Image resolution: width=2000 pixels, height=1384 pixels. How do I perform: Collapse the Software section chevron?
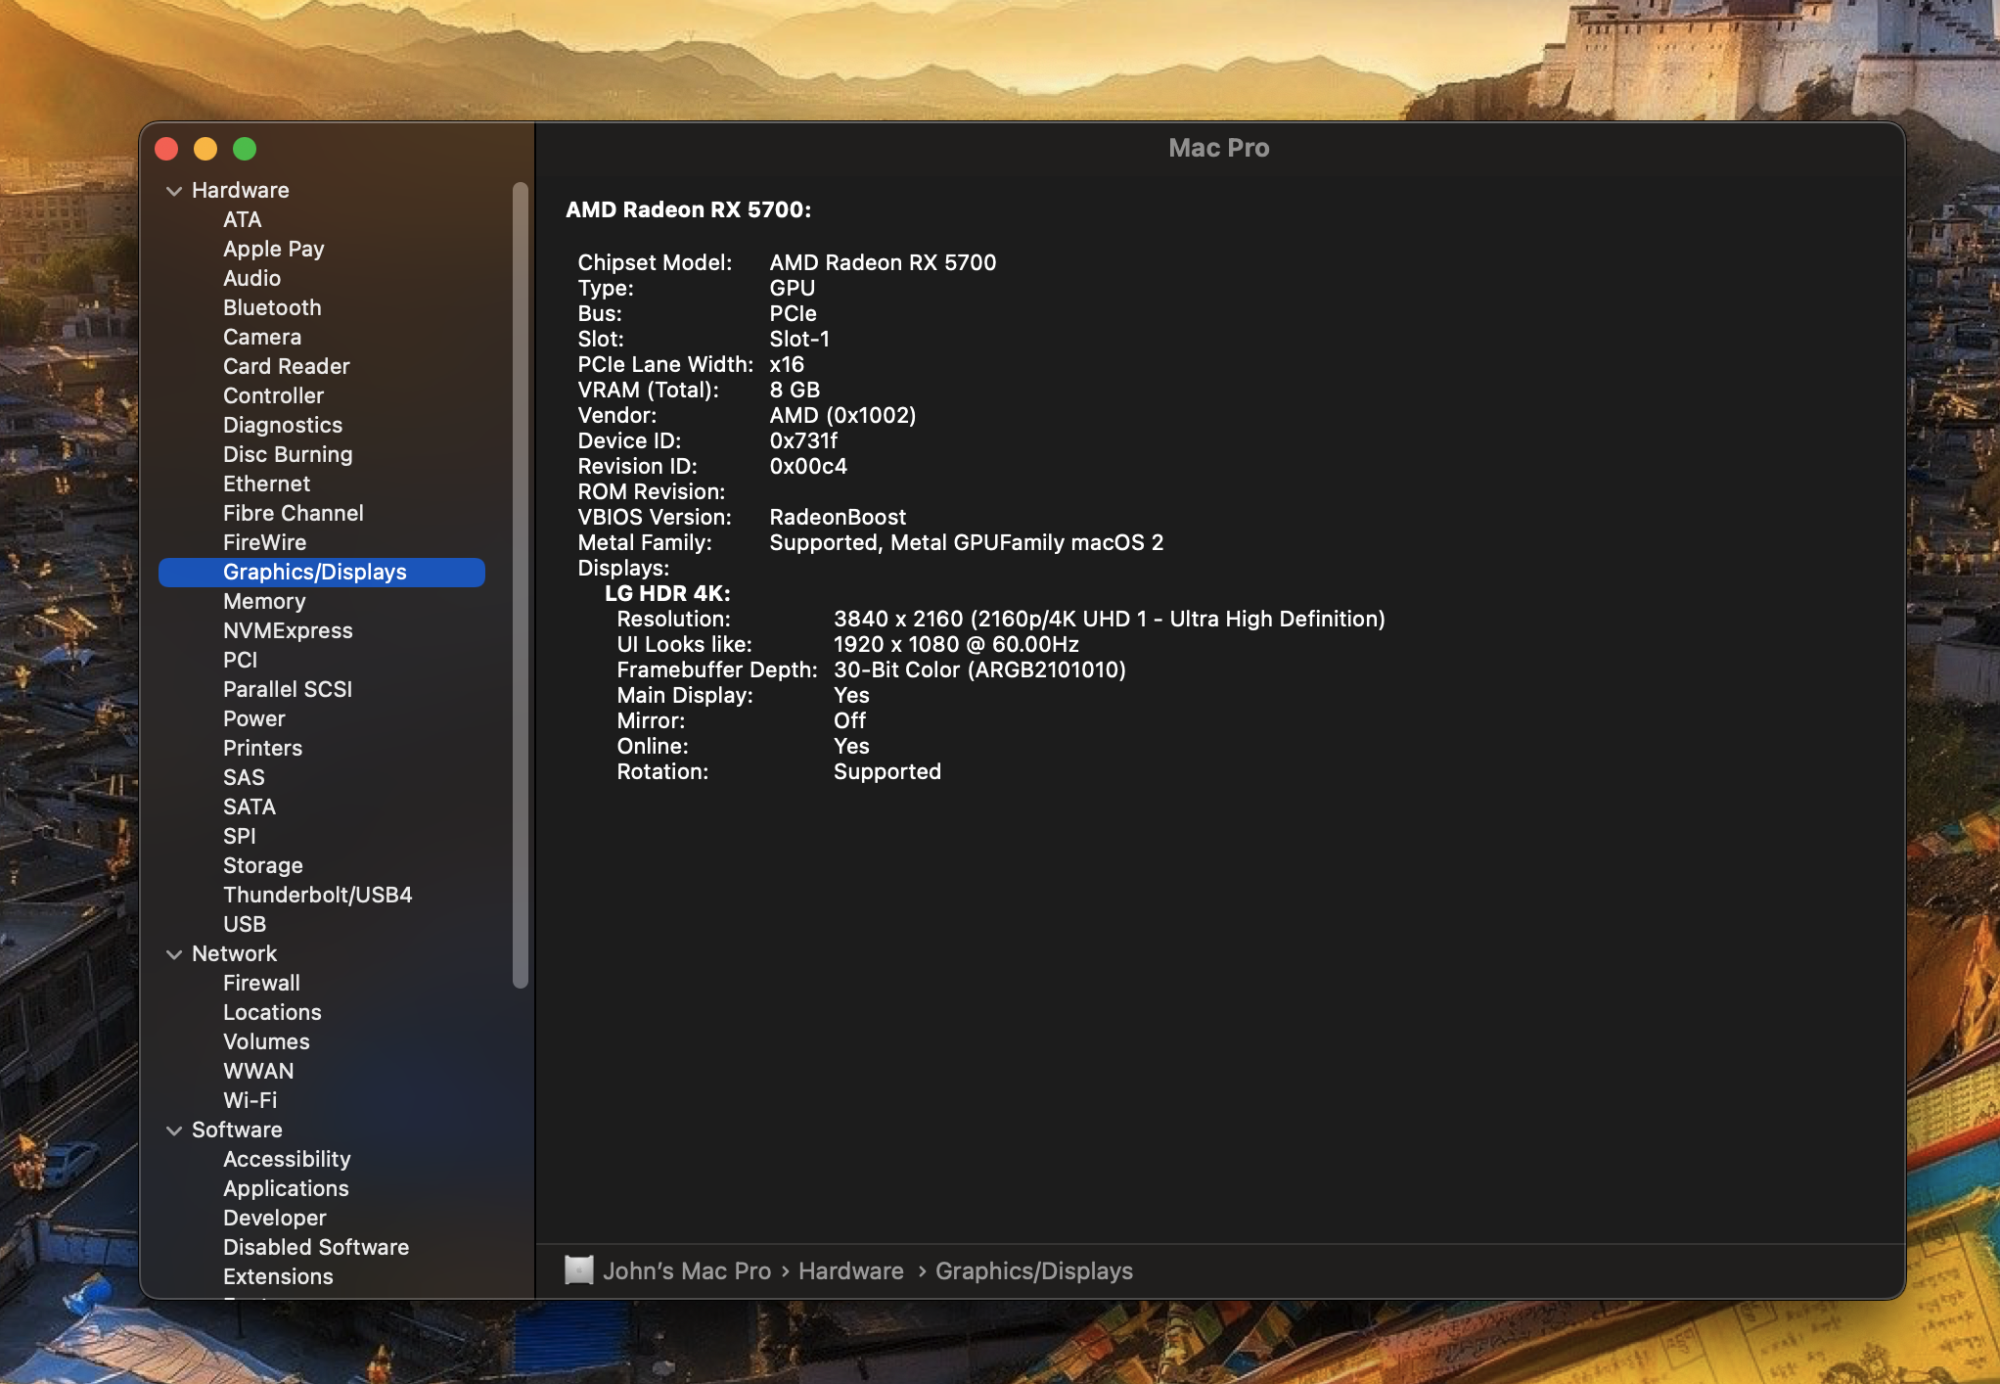[x=174, y=1130]
